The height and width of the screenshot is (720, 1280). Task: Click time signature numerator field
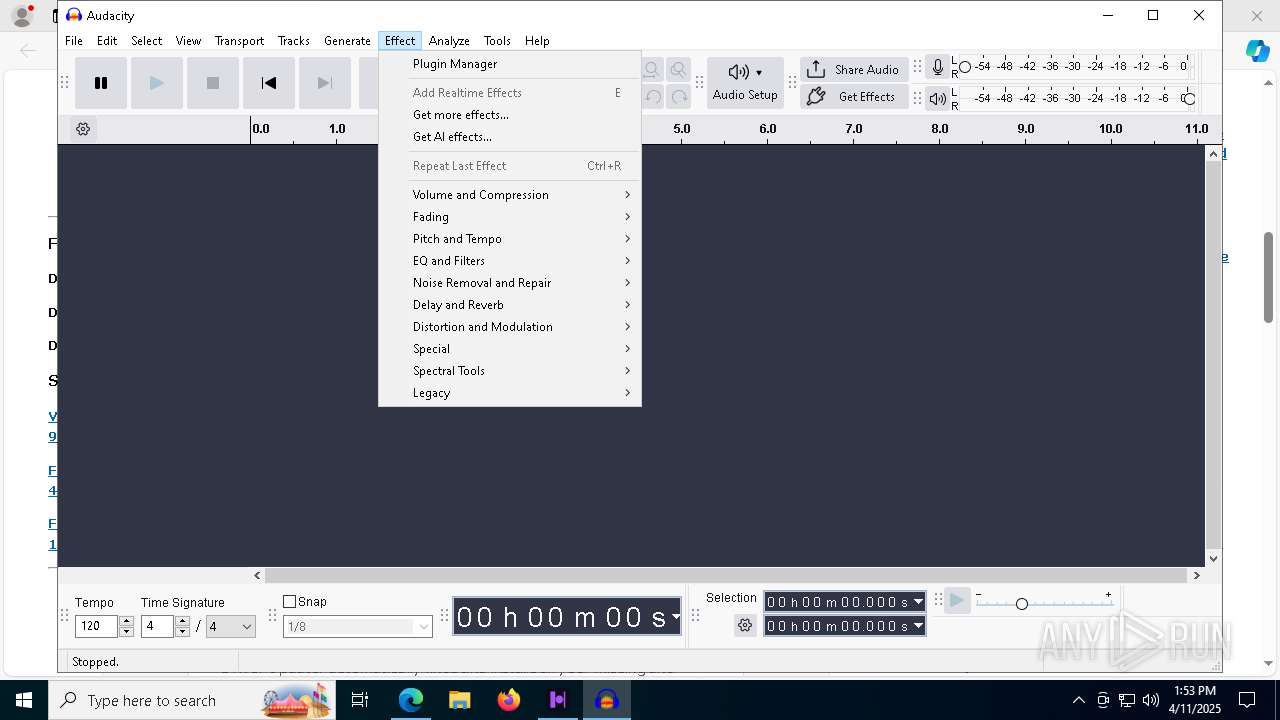pos(158,627)
